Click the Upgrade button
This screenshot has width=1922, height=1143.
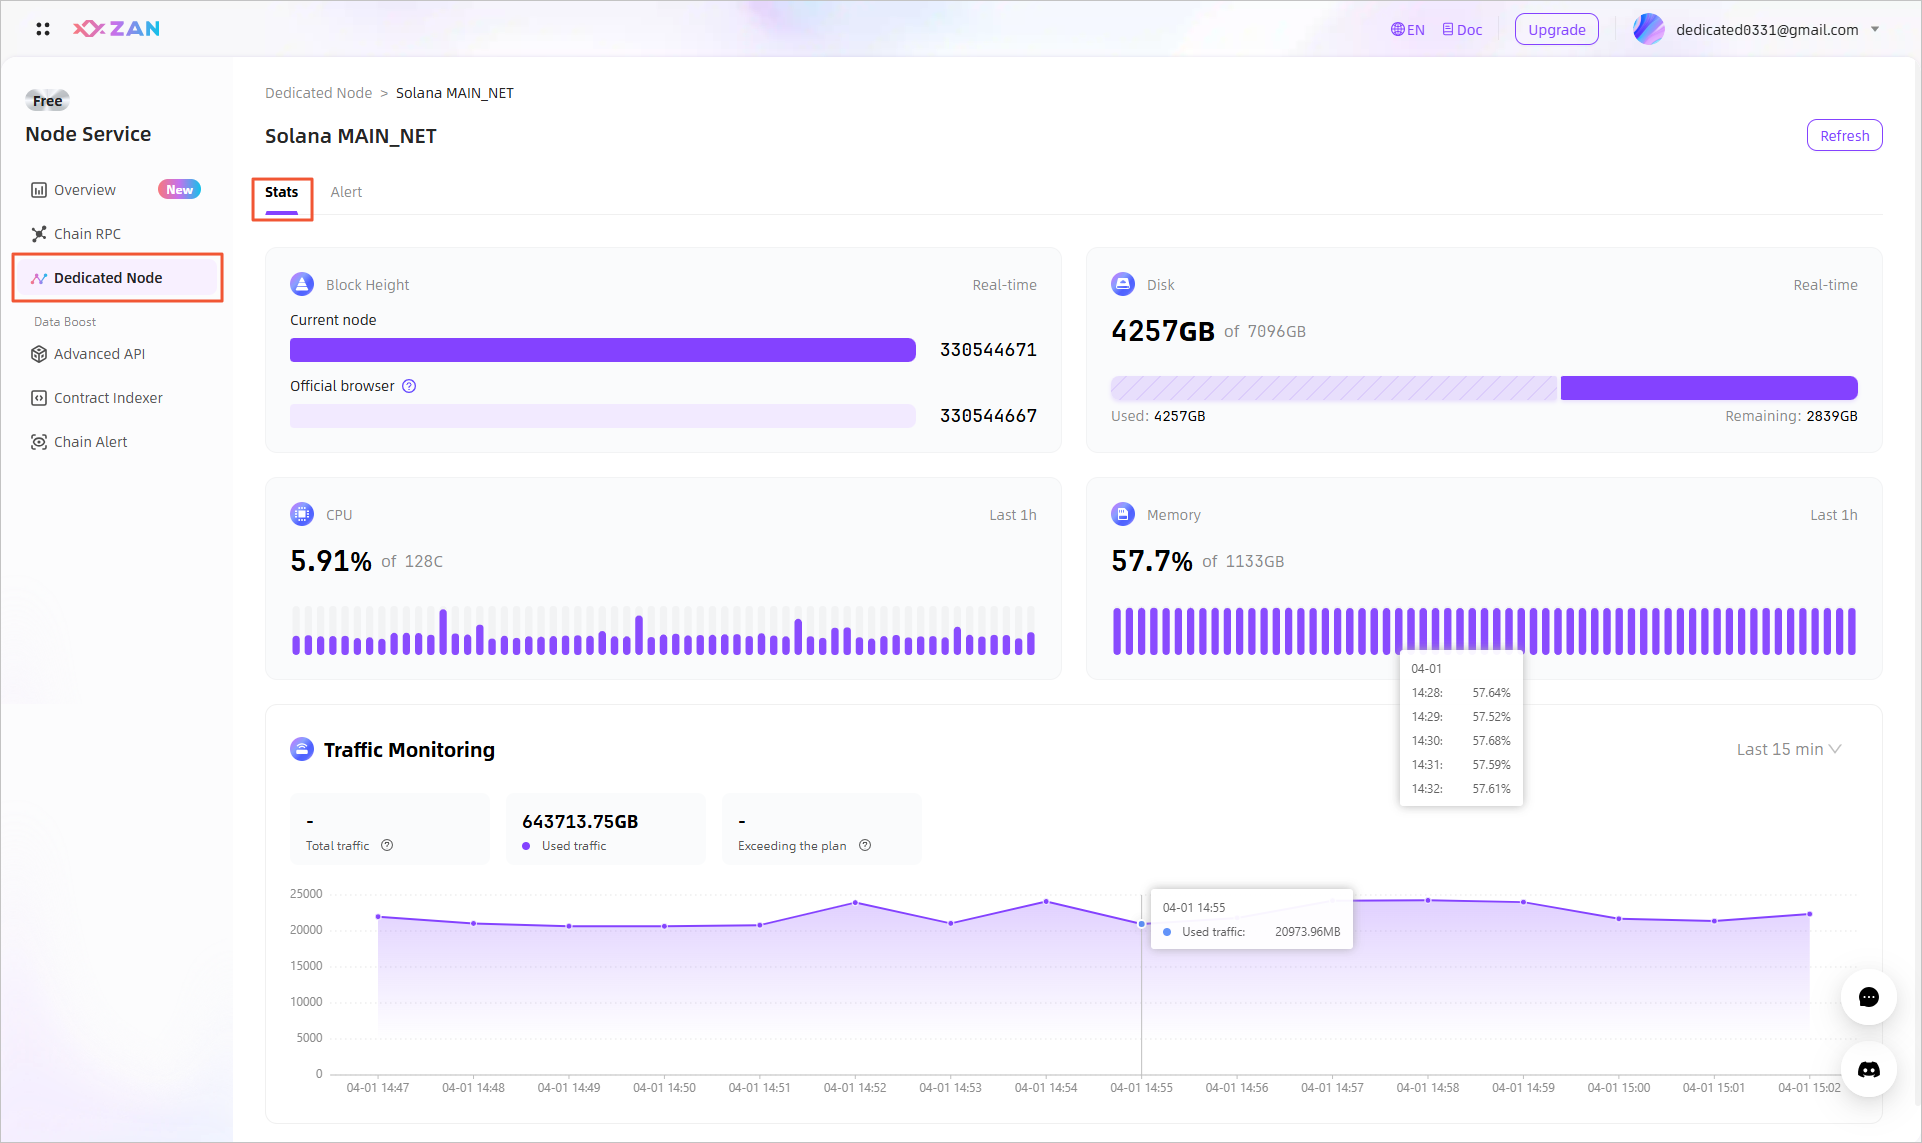[1556, 29]
